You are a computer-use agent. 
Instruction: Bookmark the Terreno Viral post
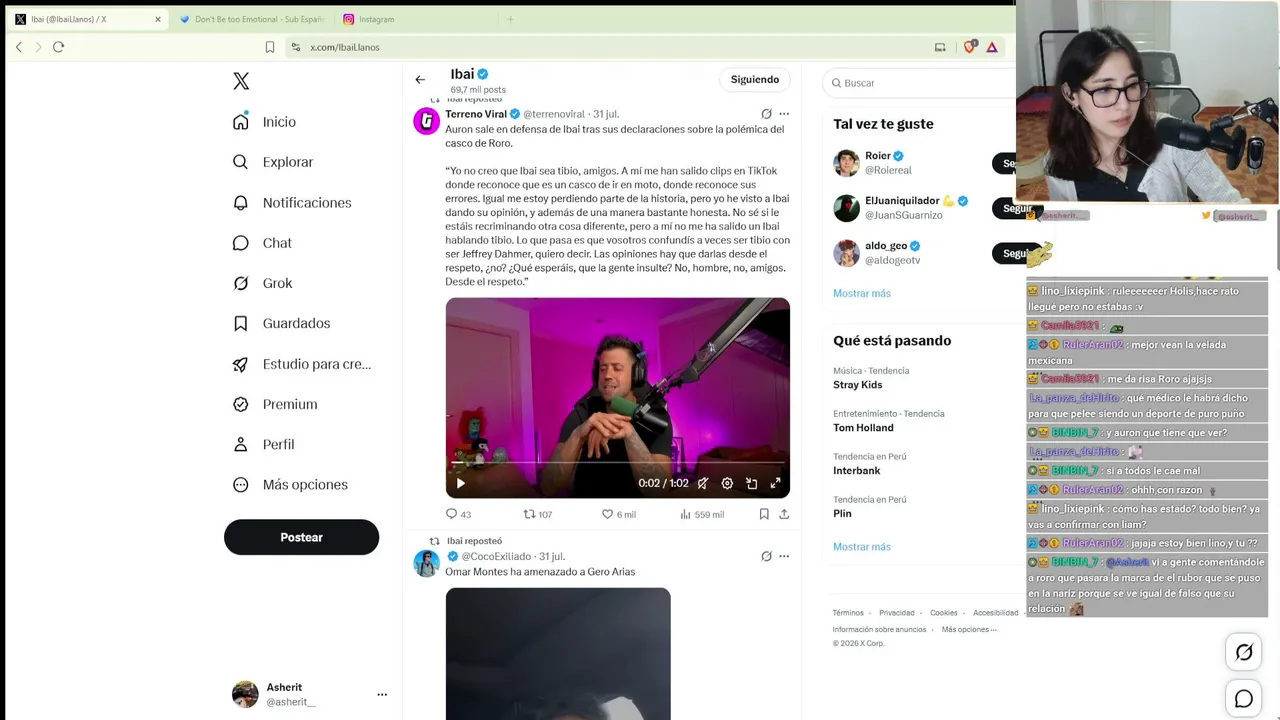click(764, 514)
